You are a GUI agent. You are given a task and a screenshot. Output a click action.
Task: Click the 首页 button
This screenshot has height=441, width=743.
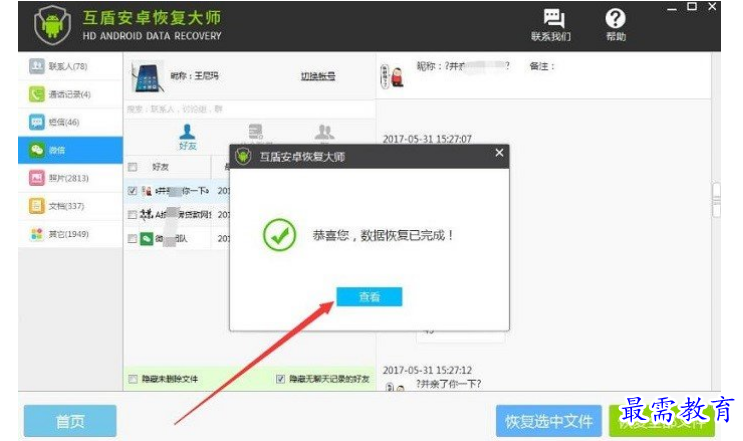tap(70, 421)
